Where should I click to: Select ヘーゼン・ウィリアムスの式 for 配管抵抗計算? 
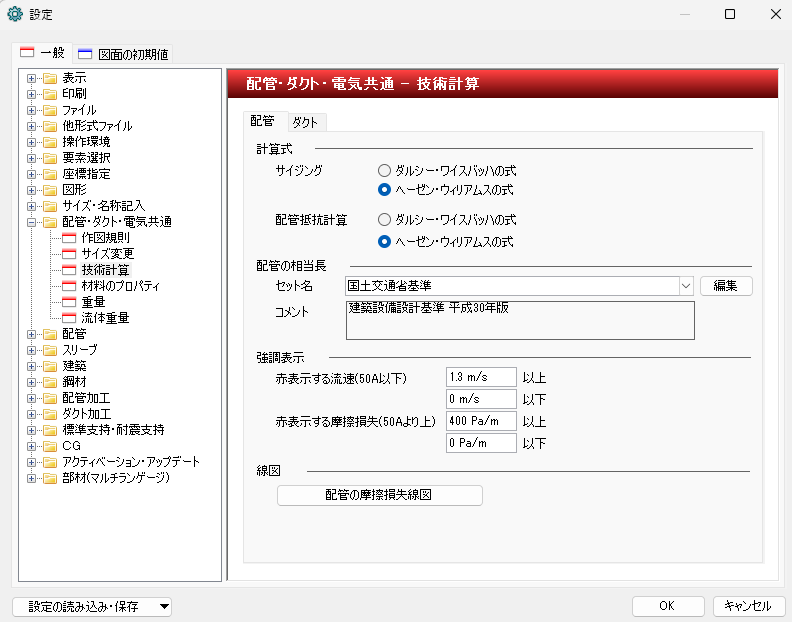pyautogui.click(x=384, y=241)
